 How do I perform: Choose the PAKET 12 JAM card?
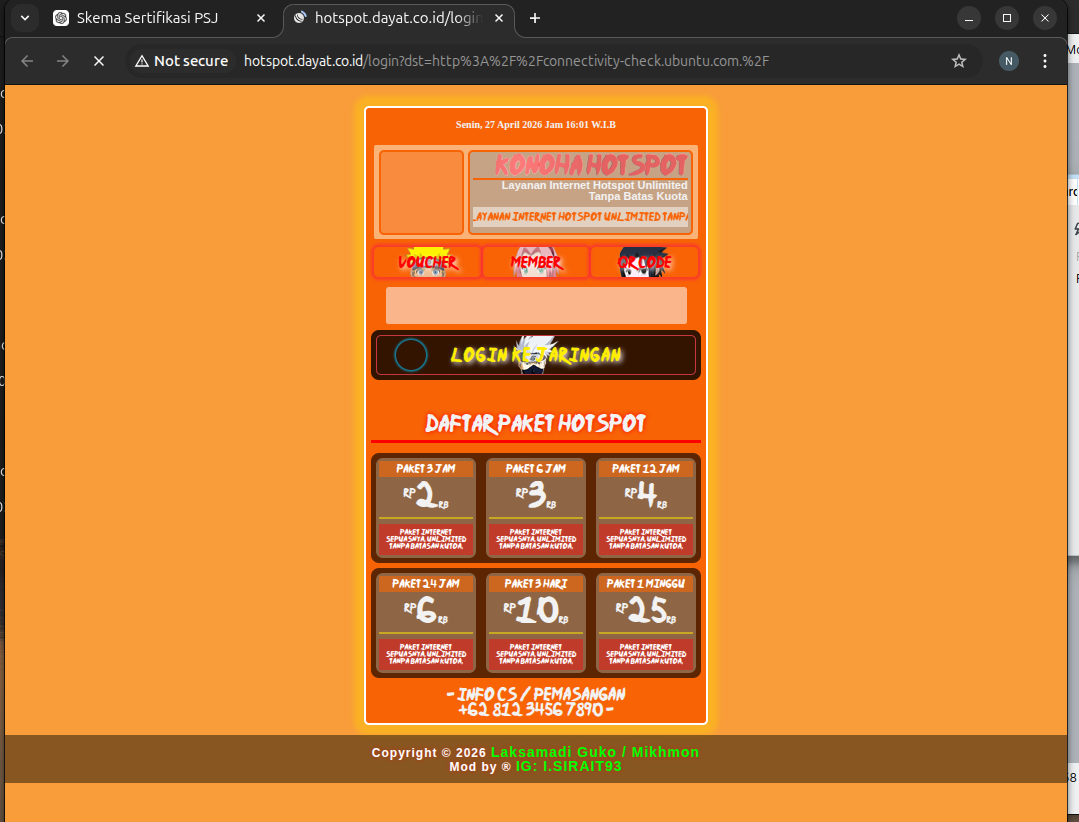(x=645, y=508)
